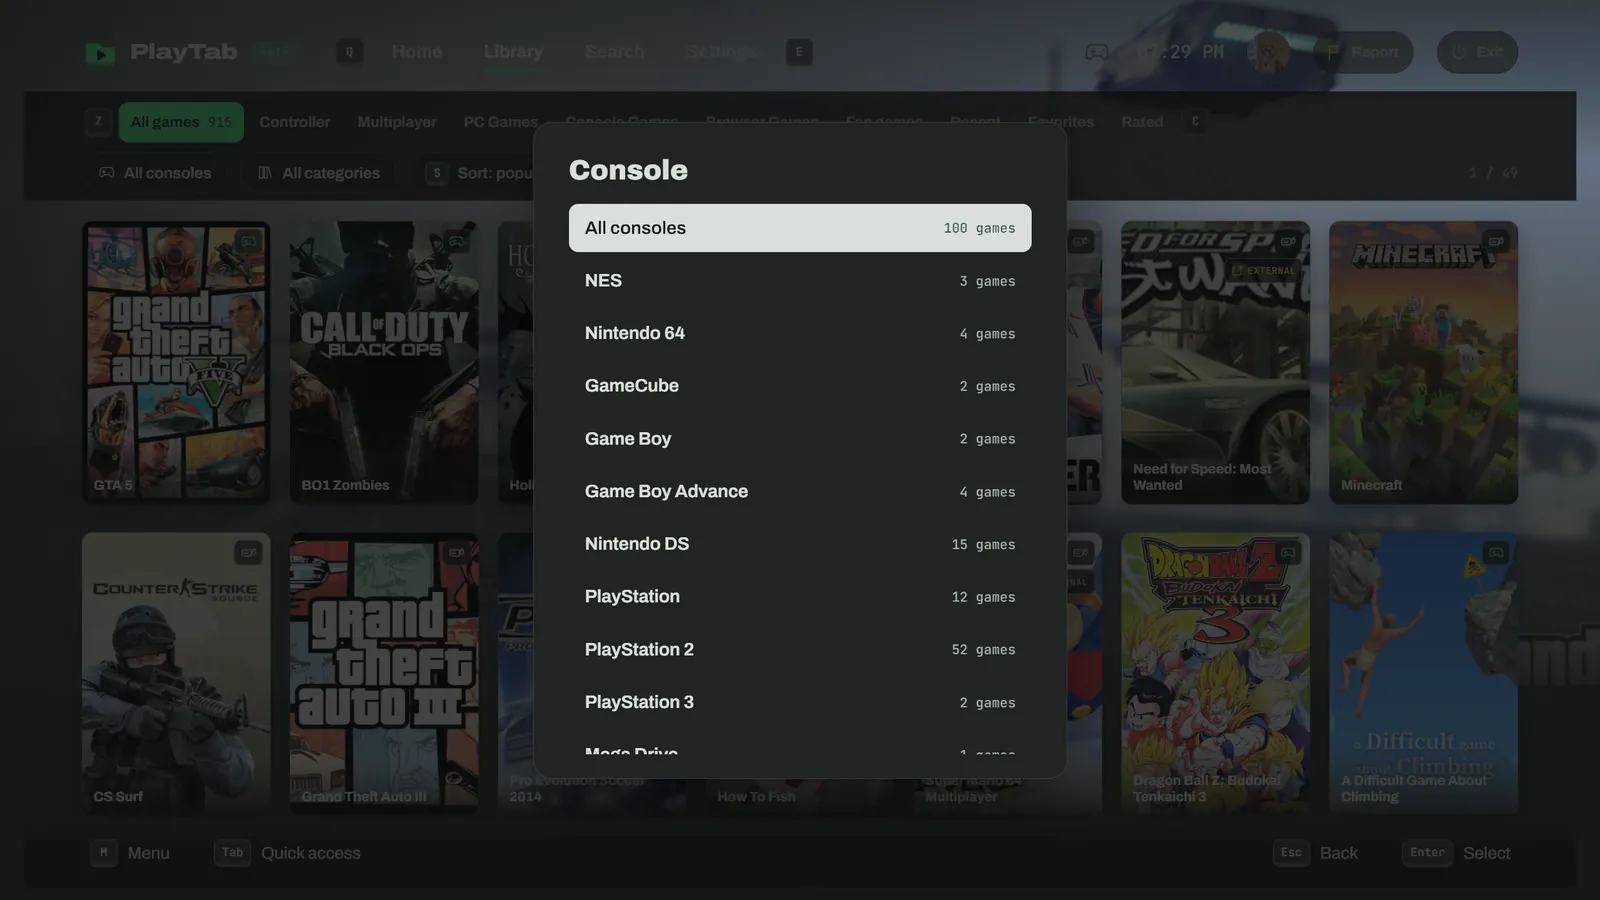Open the Minecraft game cover
The image size is (1600, 900).
(1424, 362)
